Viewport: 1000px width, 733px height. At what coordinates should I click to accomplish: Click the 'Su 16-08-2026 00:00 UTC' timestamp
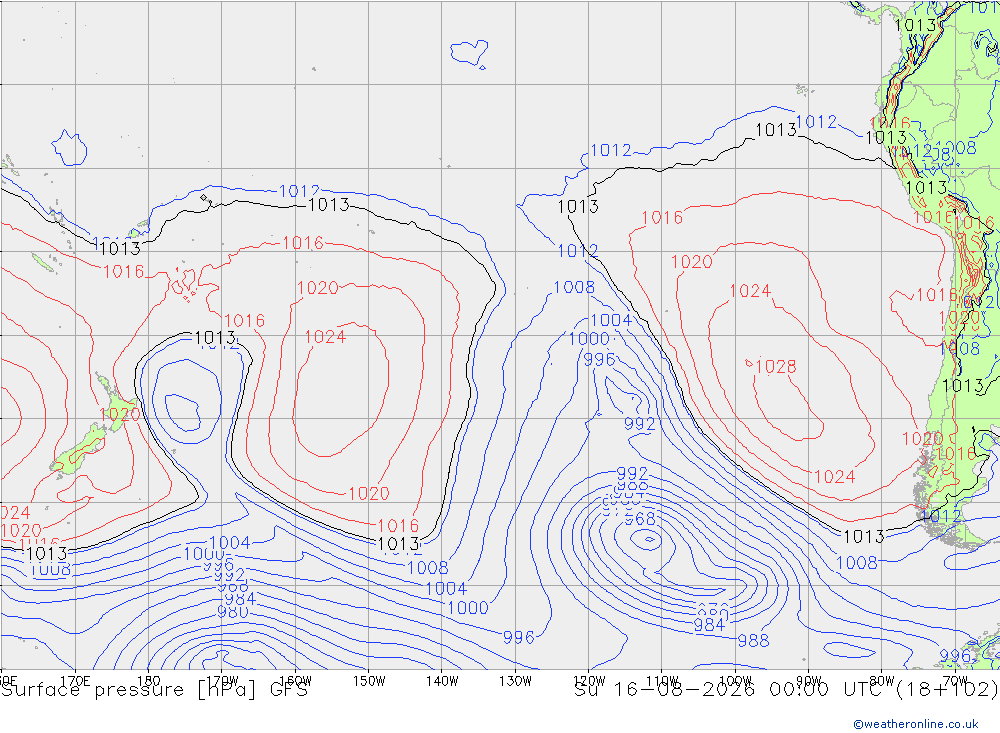point(732,690)
